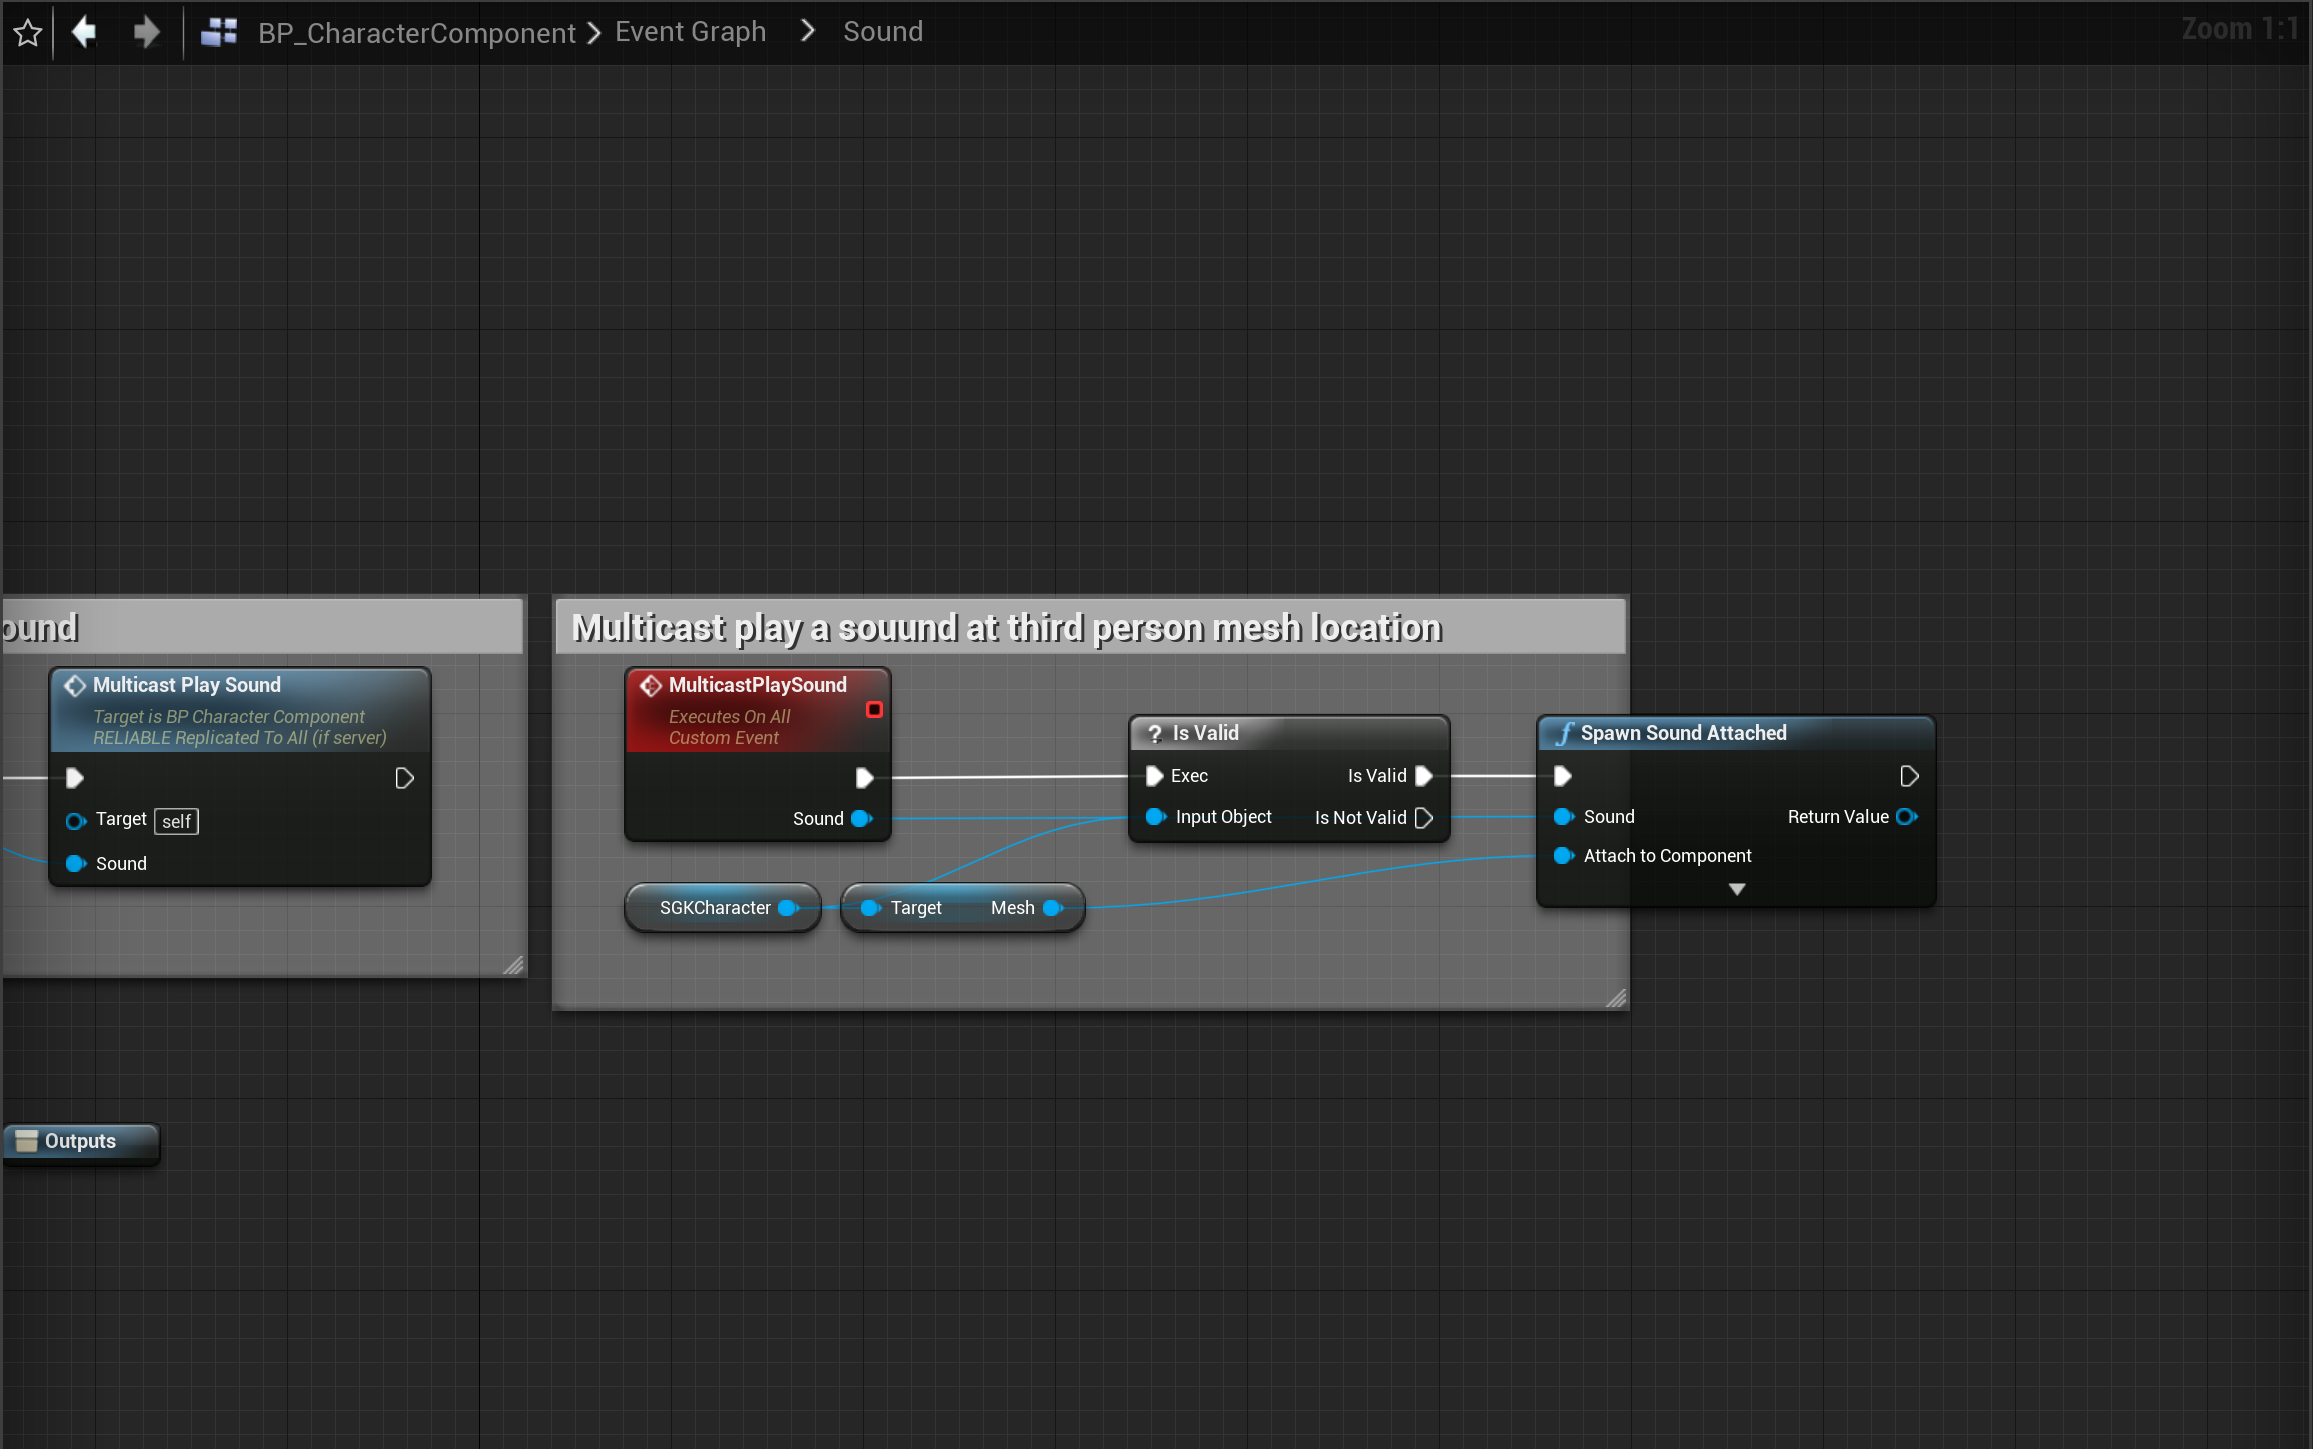Grab the resize handle of multicast comment box
Image resolution: width=2313 pixels, height=1449 pixels.
(1616, 998)
